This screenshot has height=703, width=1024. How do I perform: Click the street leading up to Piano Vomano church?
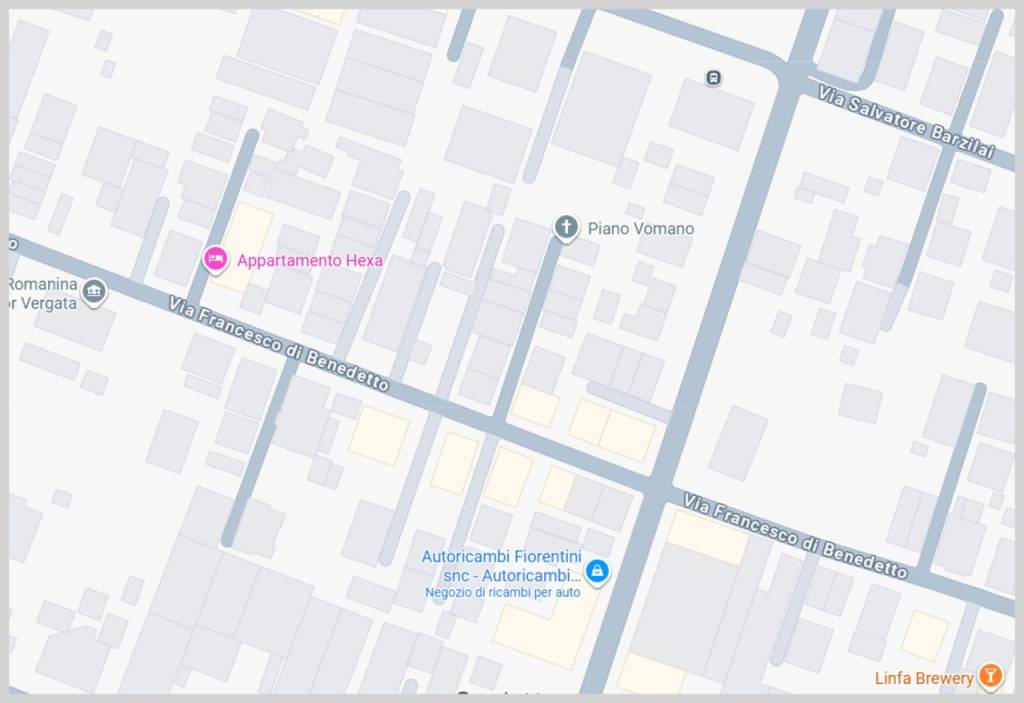527,332
